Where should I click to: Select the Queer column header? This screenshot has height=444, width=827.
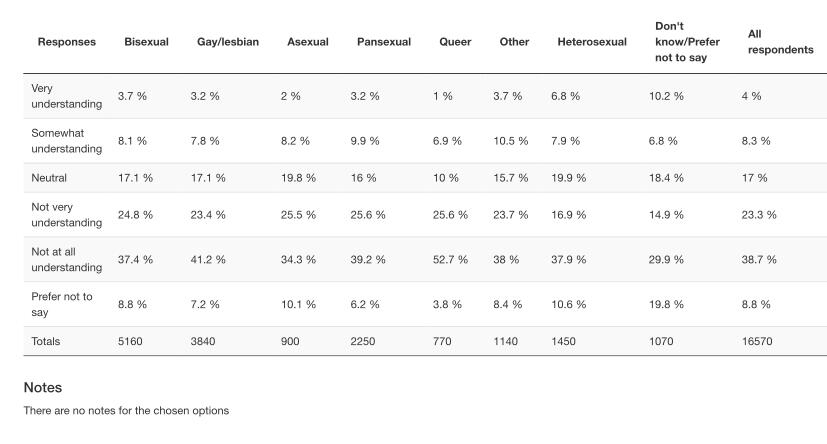click(455, 42)
